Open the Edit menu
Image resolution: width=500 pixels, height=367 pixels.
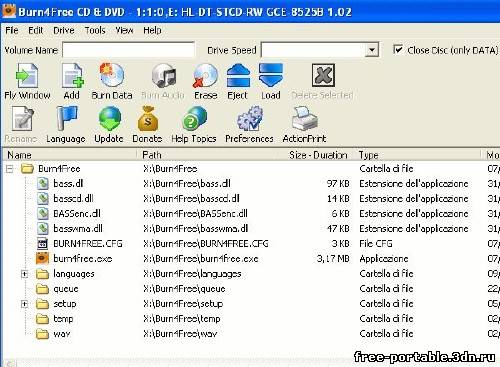(36, 30)
